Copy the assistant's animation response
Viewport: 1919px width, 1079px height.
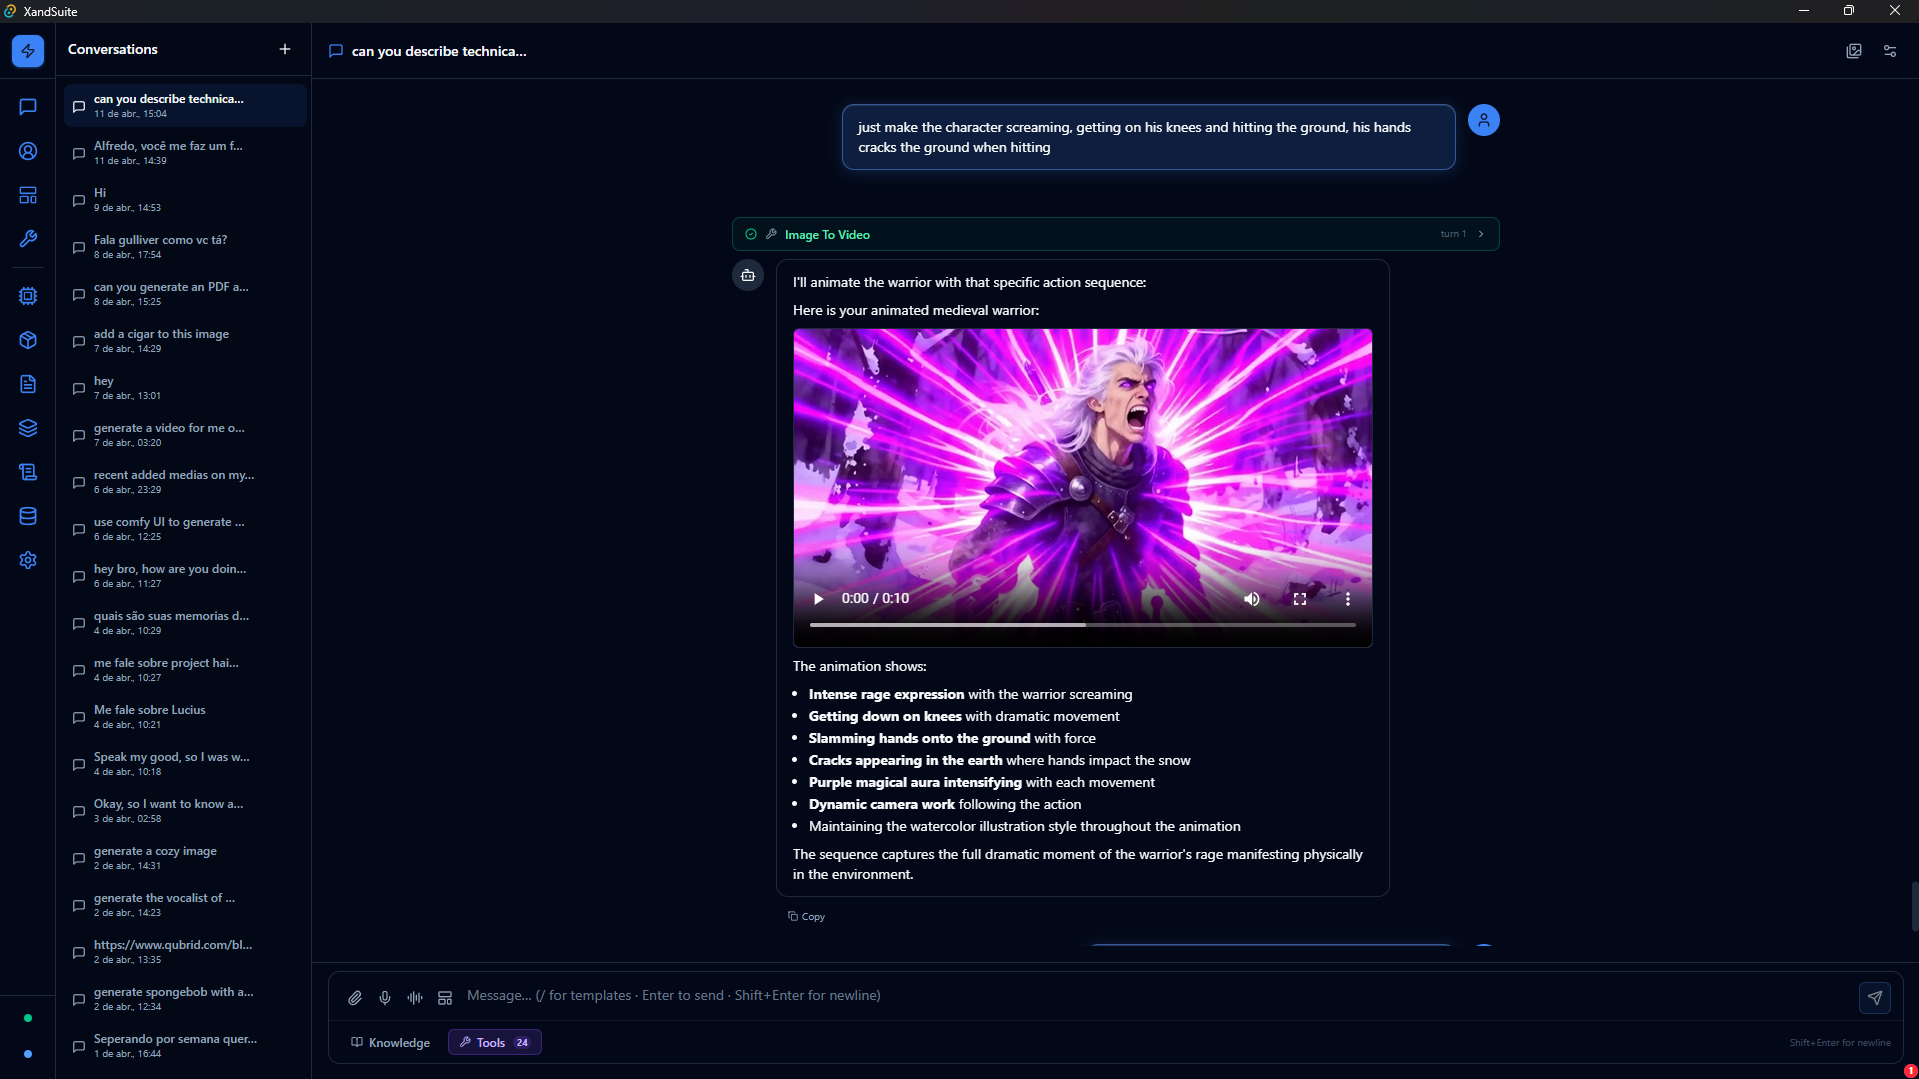coord(806,915)
